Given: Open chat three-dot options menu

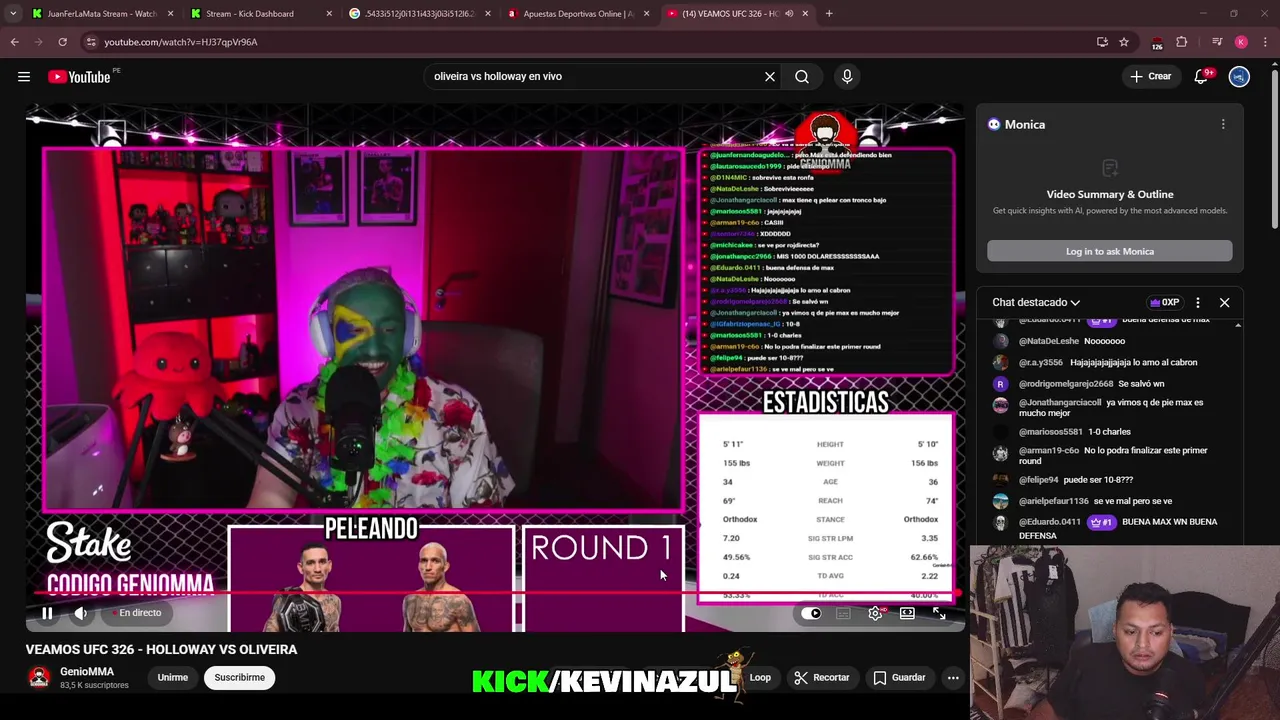Looking at the screenshot, I should pyautogui.click(x=1198, y=302).
